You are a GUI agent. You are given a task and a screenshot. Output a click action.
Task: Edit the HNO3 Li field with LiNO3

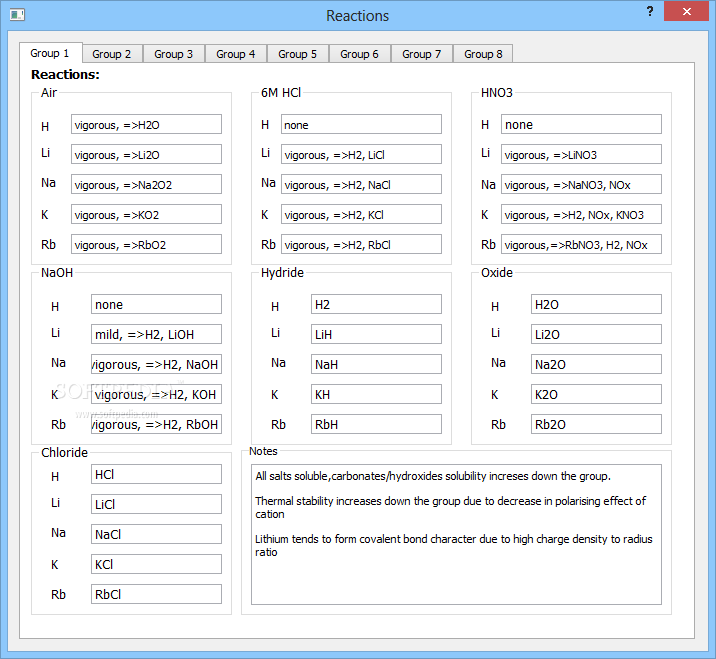(581, 154)
